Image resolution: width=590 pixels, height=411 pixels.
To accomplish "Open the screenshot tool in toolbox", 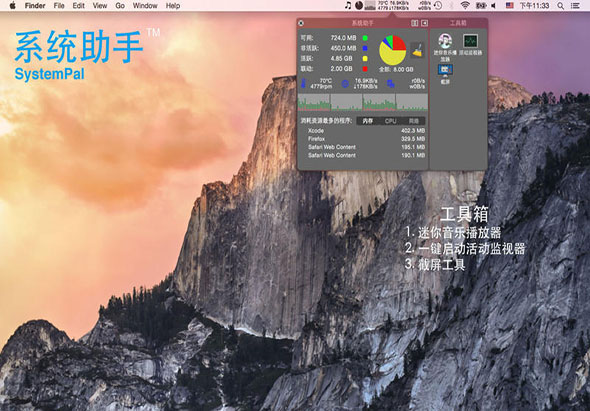I will tap(445, 74).
